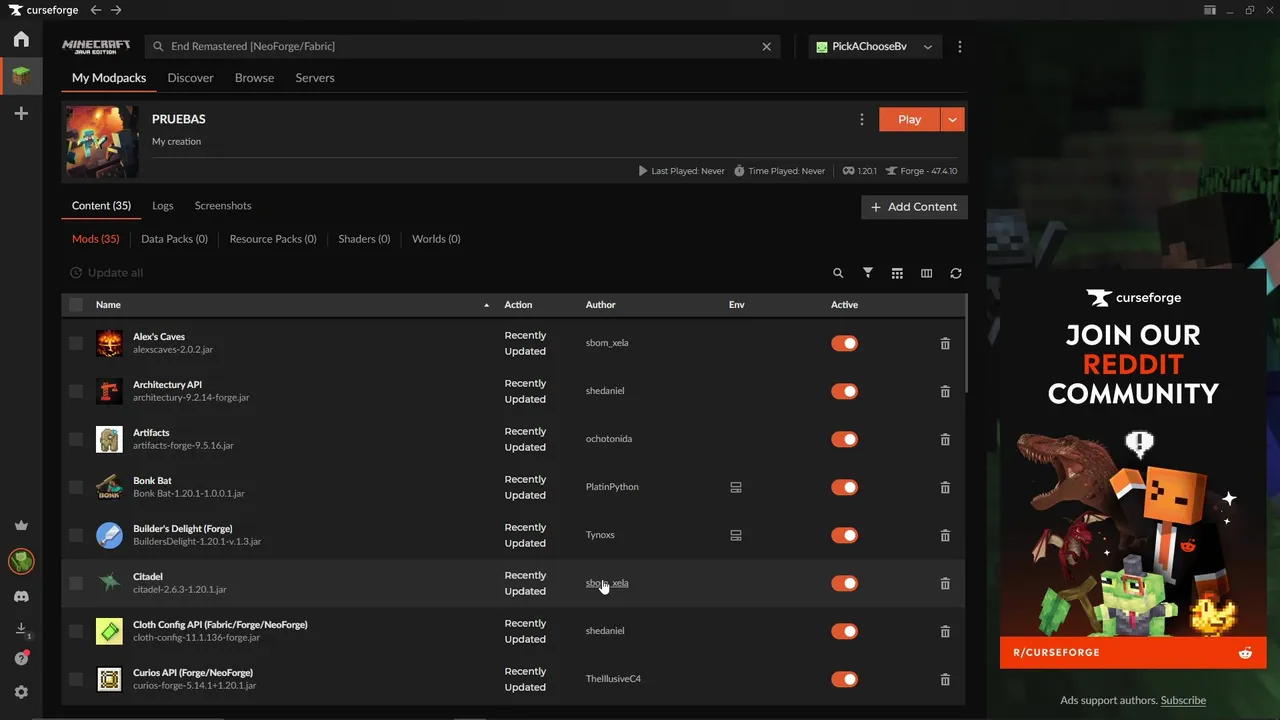1280x720 pixels.
Task: Toggle Architectury API active switch
Action: point(844,391)
